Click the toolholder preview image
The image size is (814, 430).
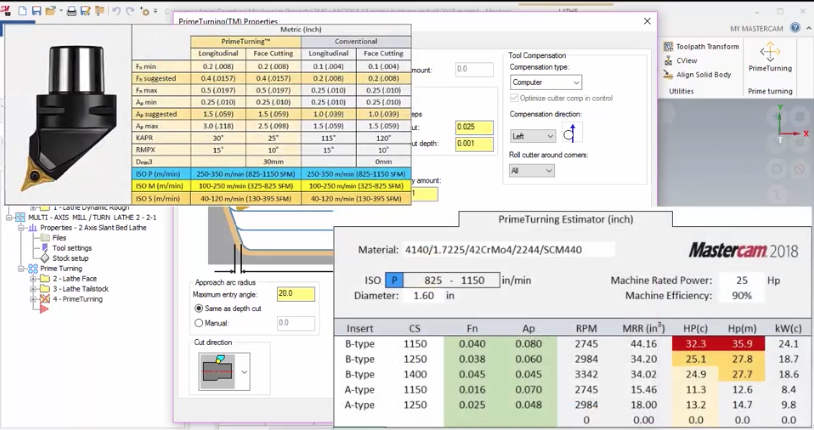click(68, 114)
